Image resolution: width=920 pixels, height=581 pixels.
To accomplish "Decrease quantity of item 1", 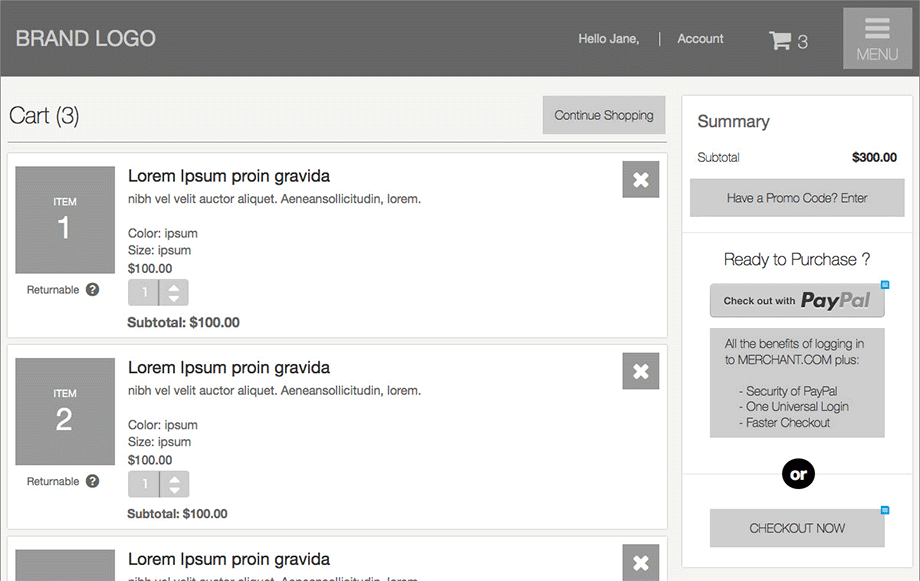I will tap(175, 299).
